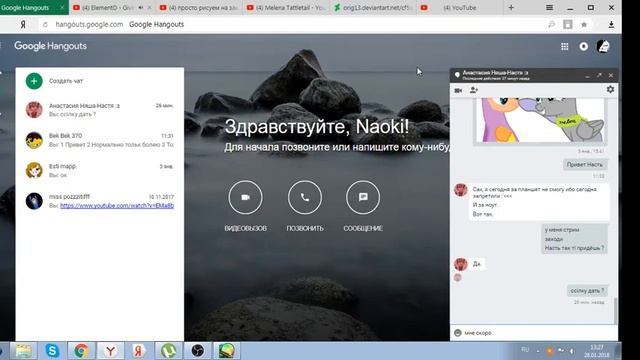Image resolution: width=640 pixels, height=360 pixels.
Task: Click ВИДЕОВЫЗОВ label
Action: 245,229
